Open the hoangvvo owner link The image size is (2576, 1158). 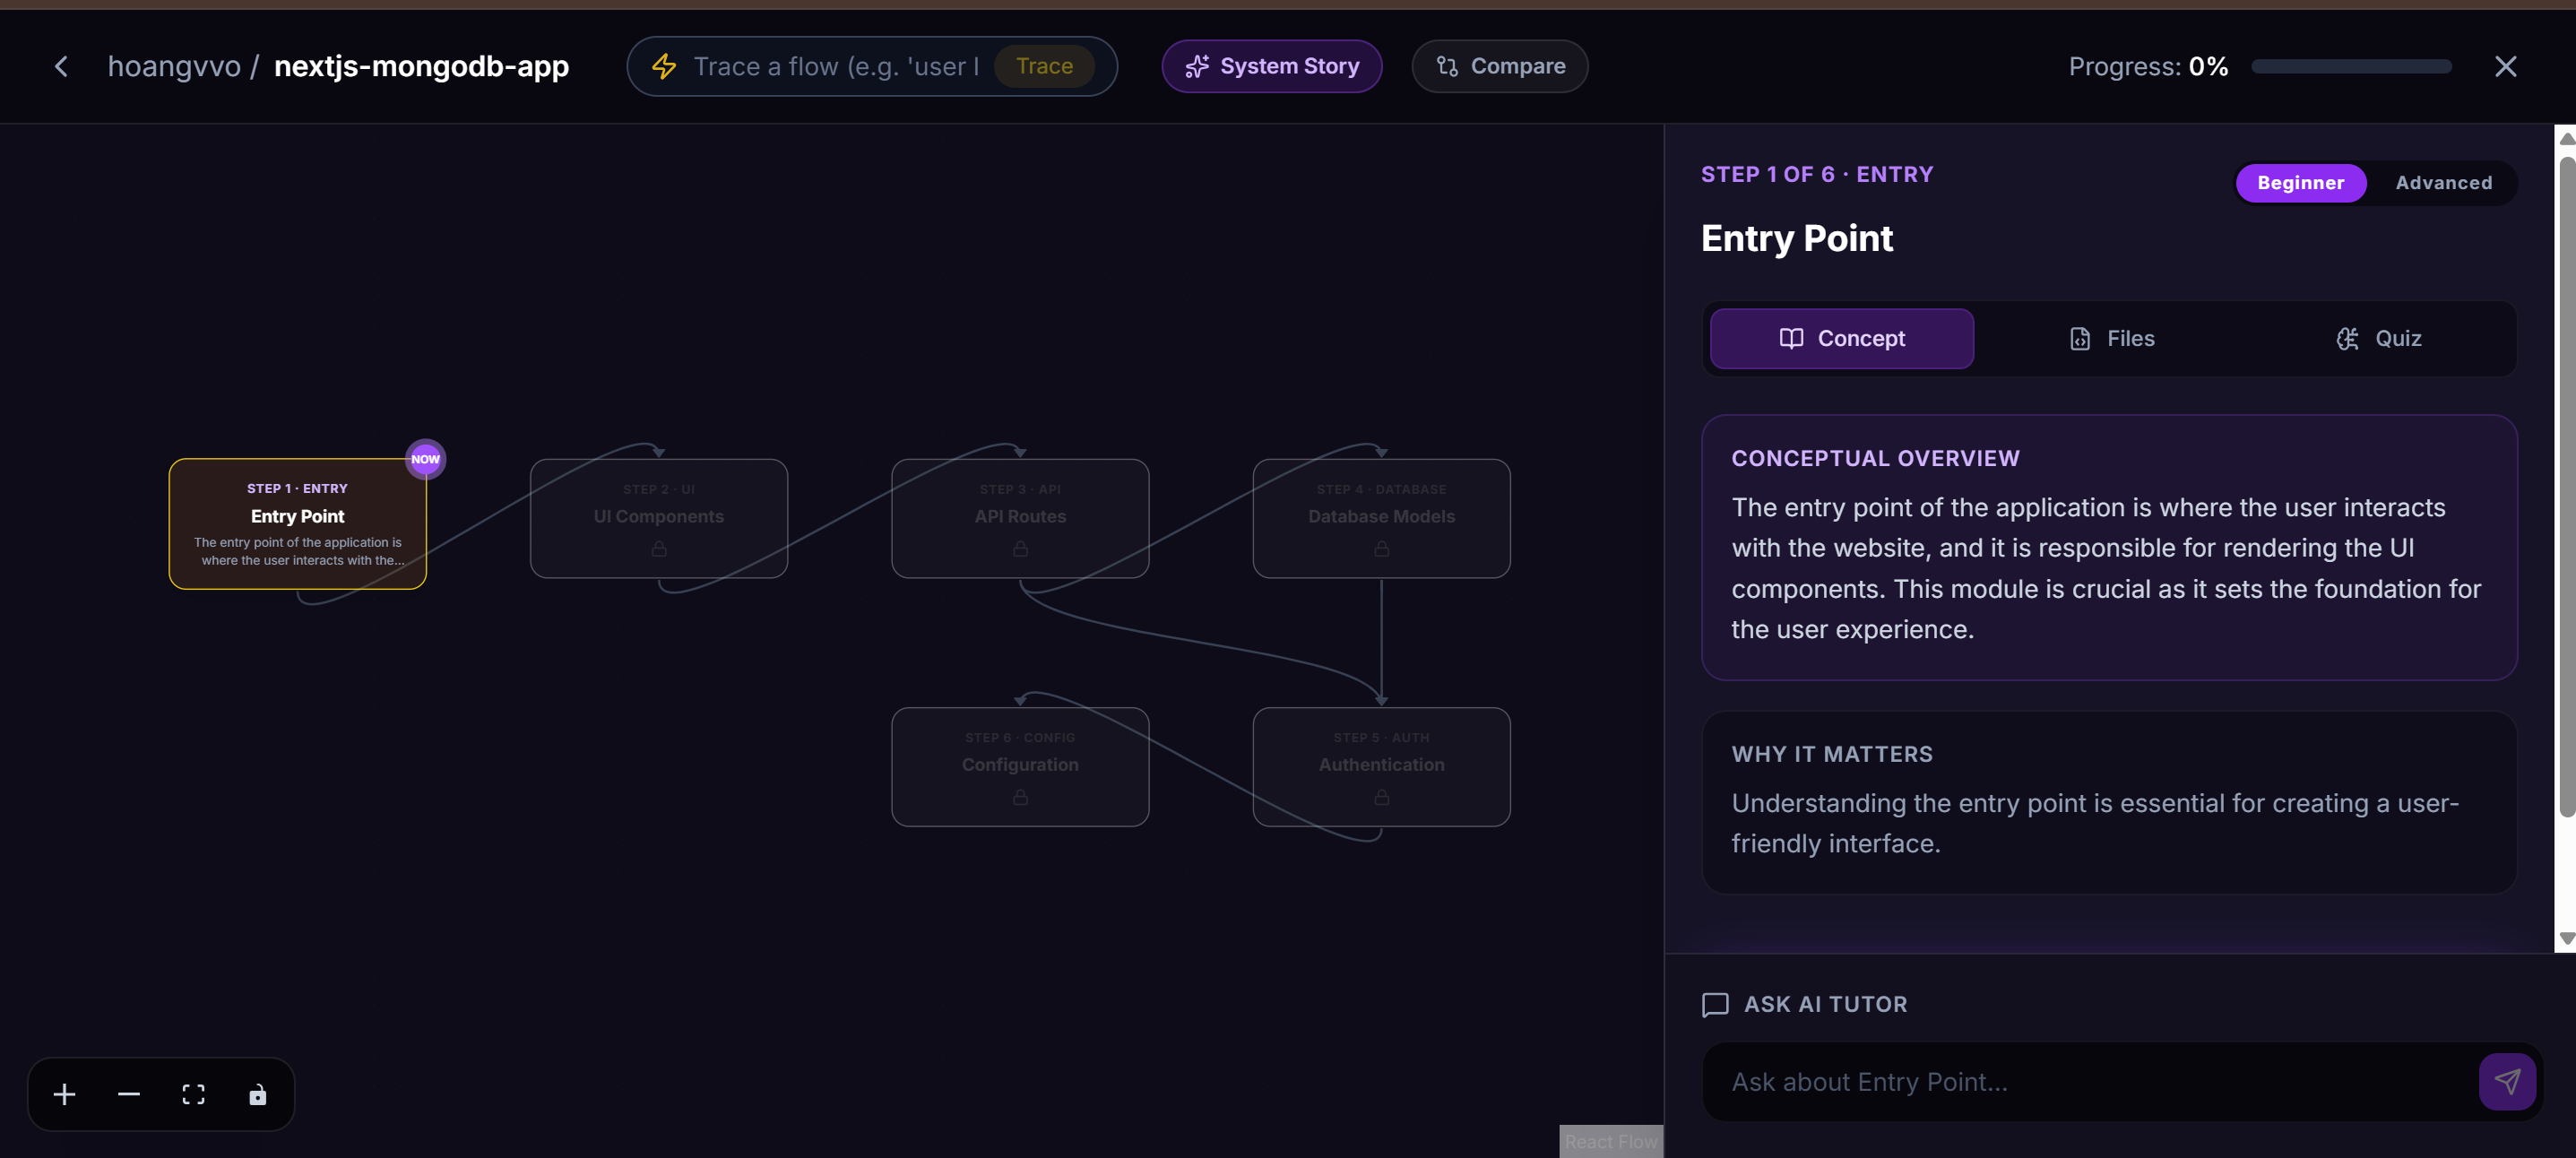174,66
